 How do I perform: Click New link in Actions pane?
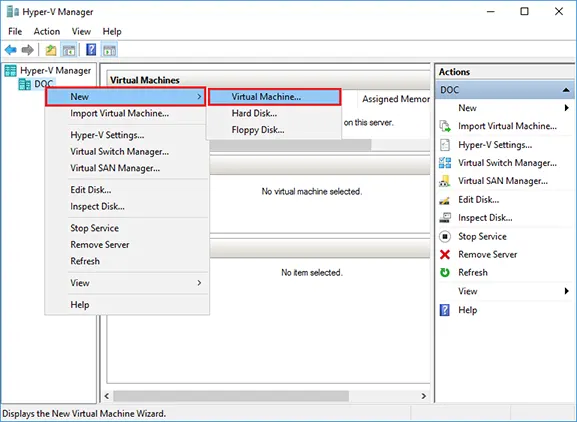[467, 108]
